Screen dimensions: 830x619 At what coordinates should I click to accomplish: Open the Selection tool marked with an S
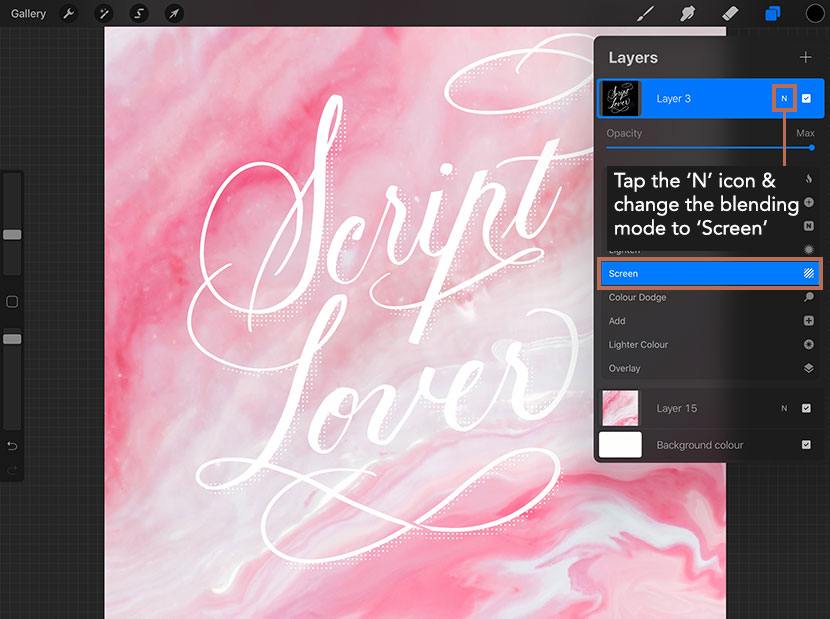tap(139, 13)
